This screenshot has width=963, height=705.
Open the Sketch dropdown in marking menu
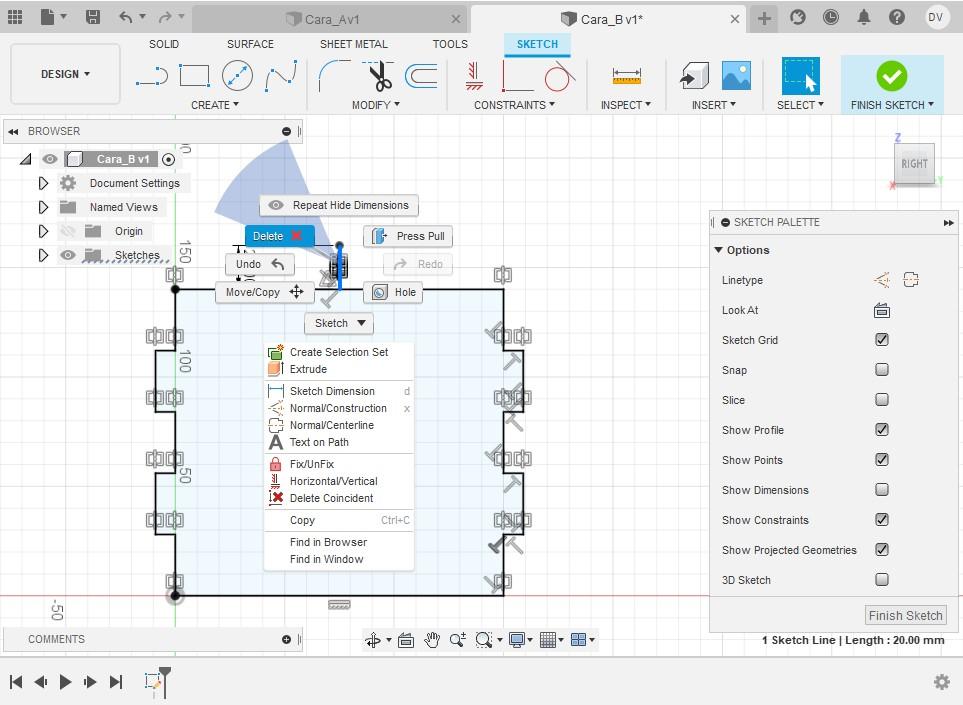coord(339,323)
